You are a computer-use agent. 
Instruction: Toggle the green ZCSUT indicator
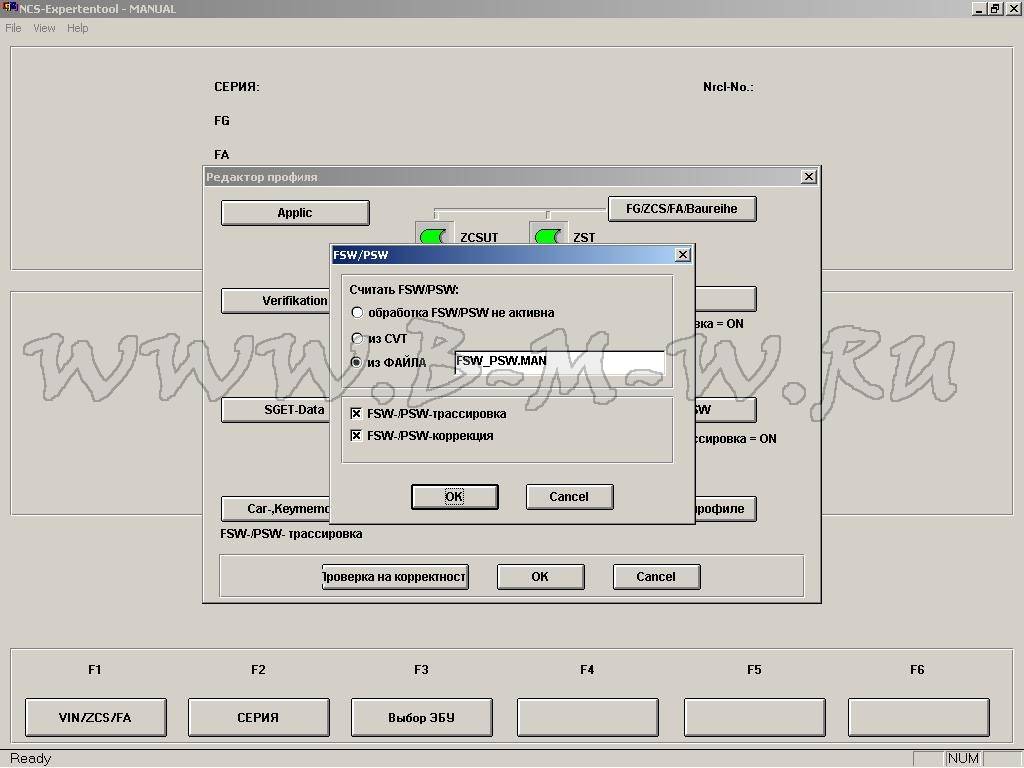[x=433, y=236]
